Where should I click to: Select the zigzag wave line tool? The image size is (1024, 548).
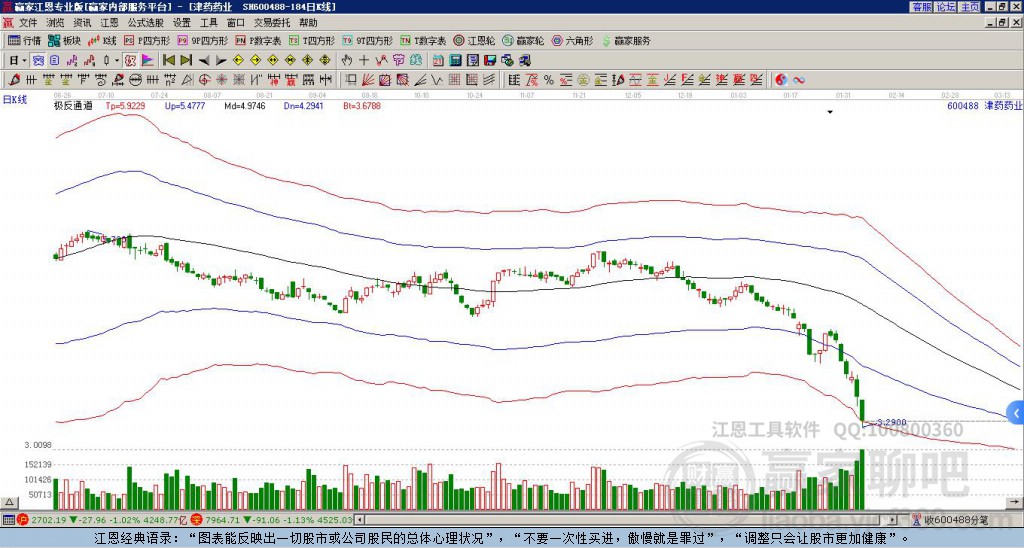[437, 80]
